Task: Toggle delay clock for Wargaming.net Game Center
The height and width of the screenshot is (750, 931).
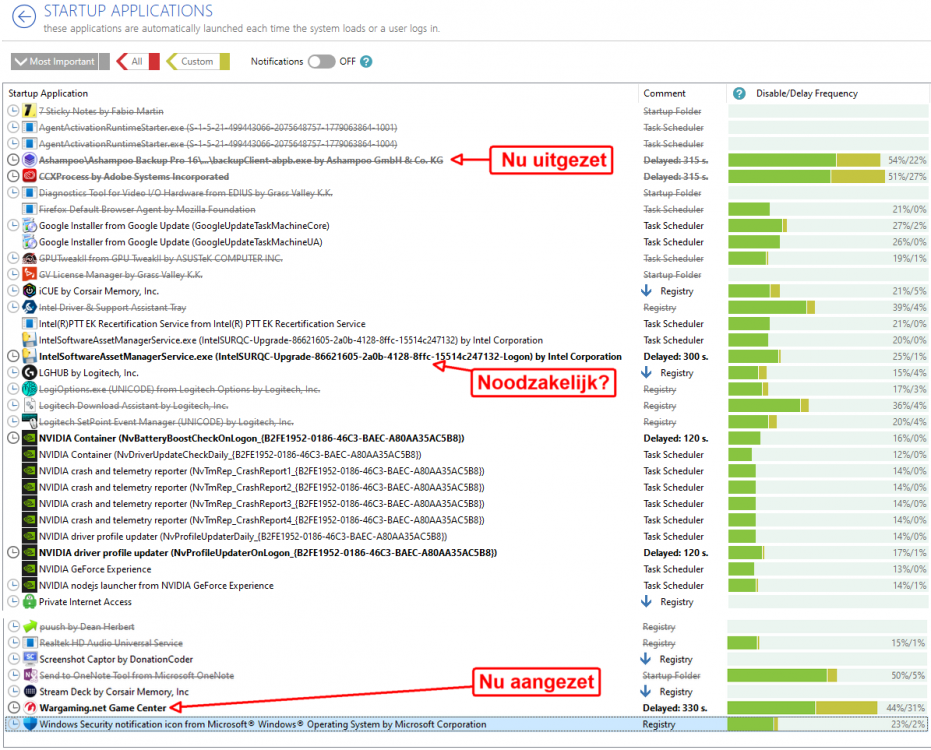Action: click(14, 707)
